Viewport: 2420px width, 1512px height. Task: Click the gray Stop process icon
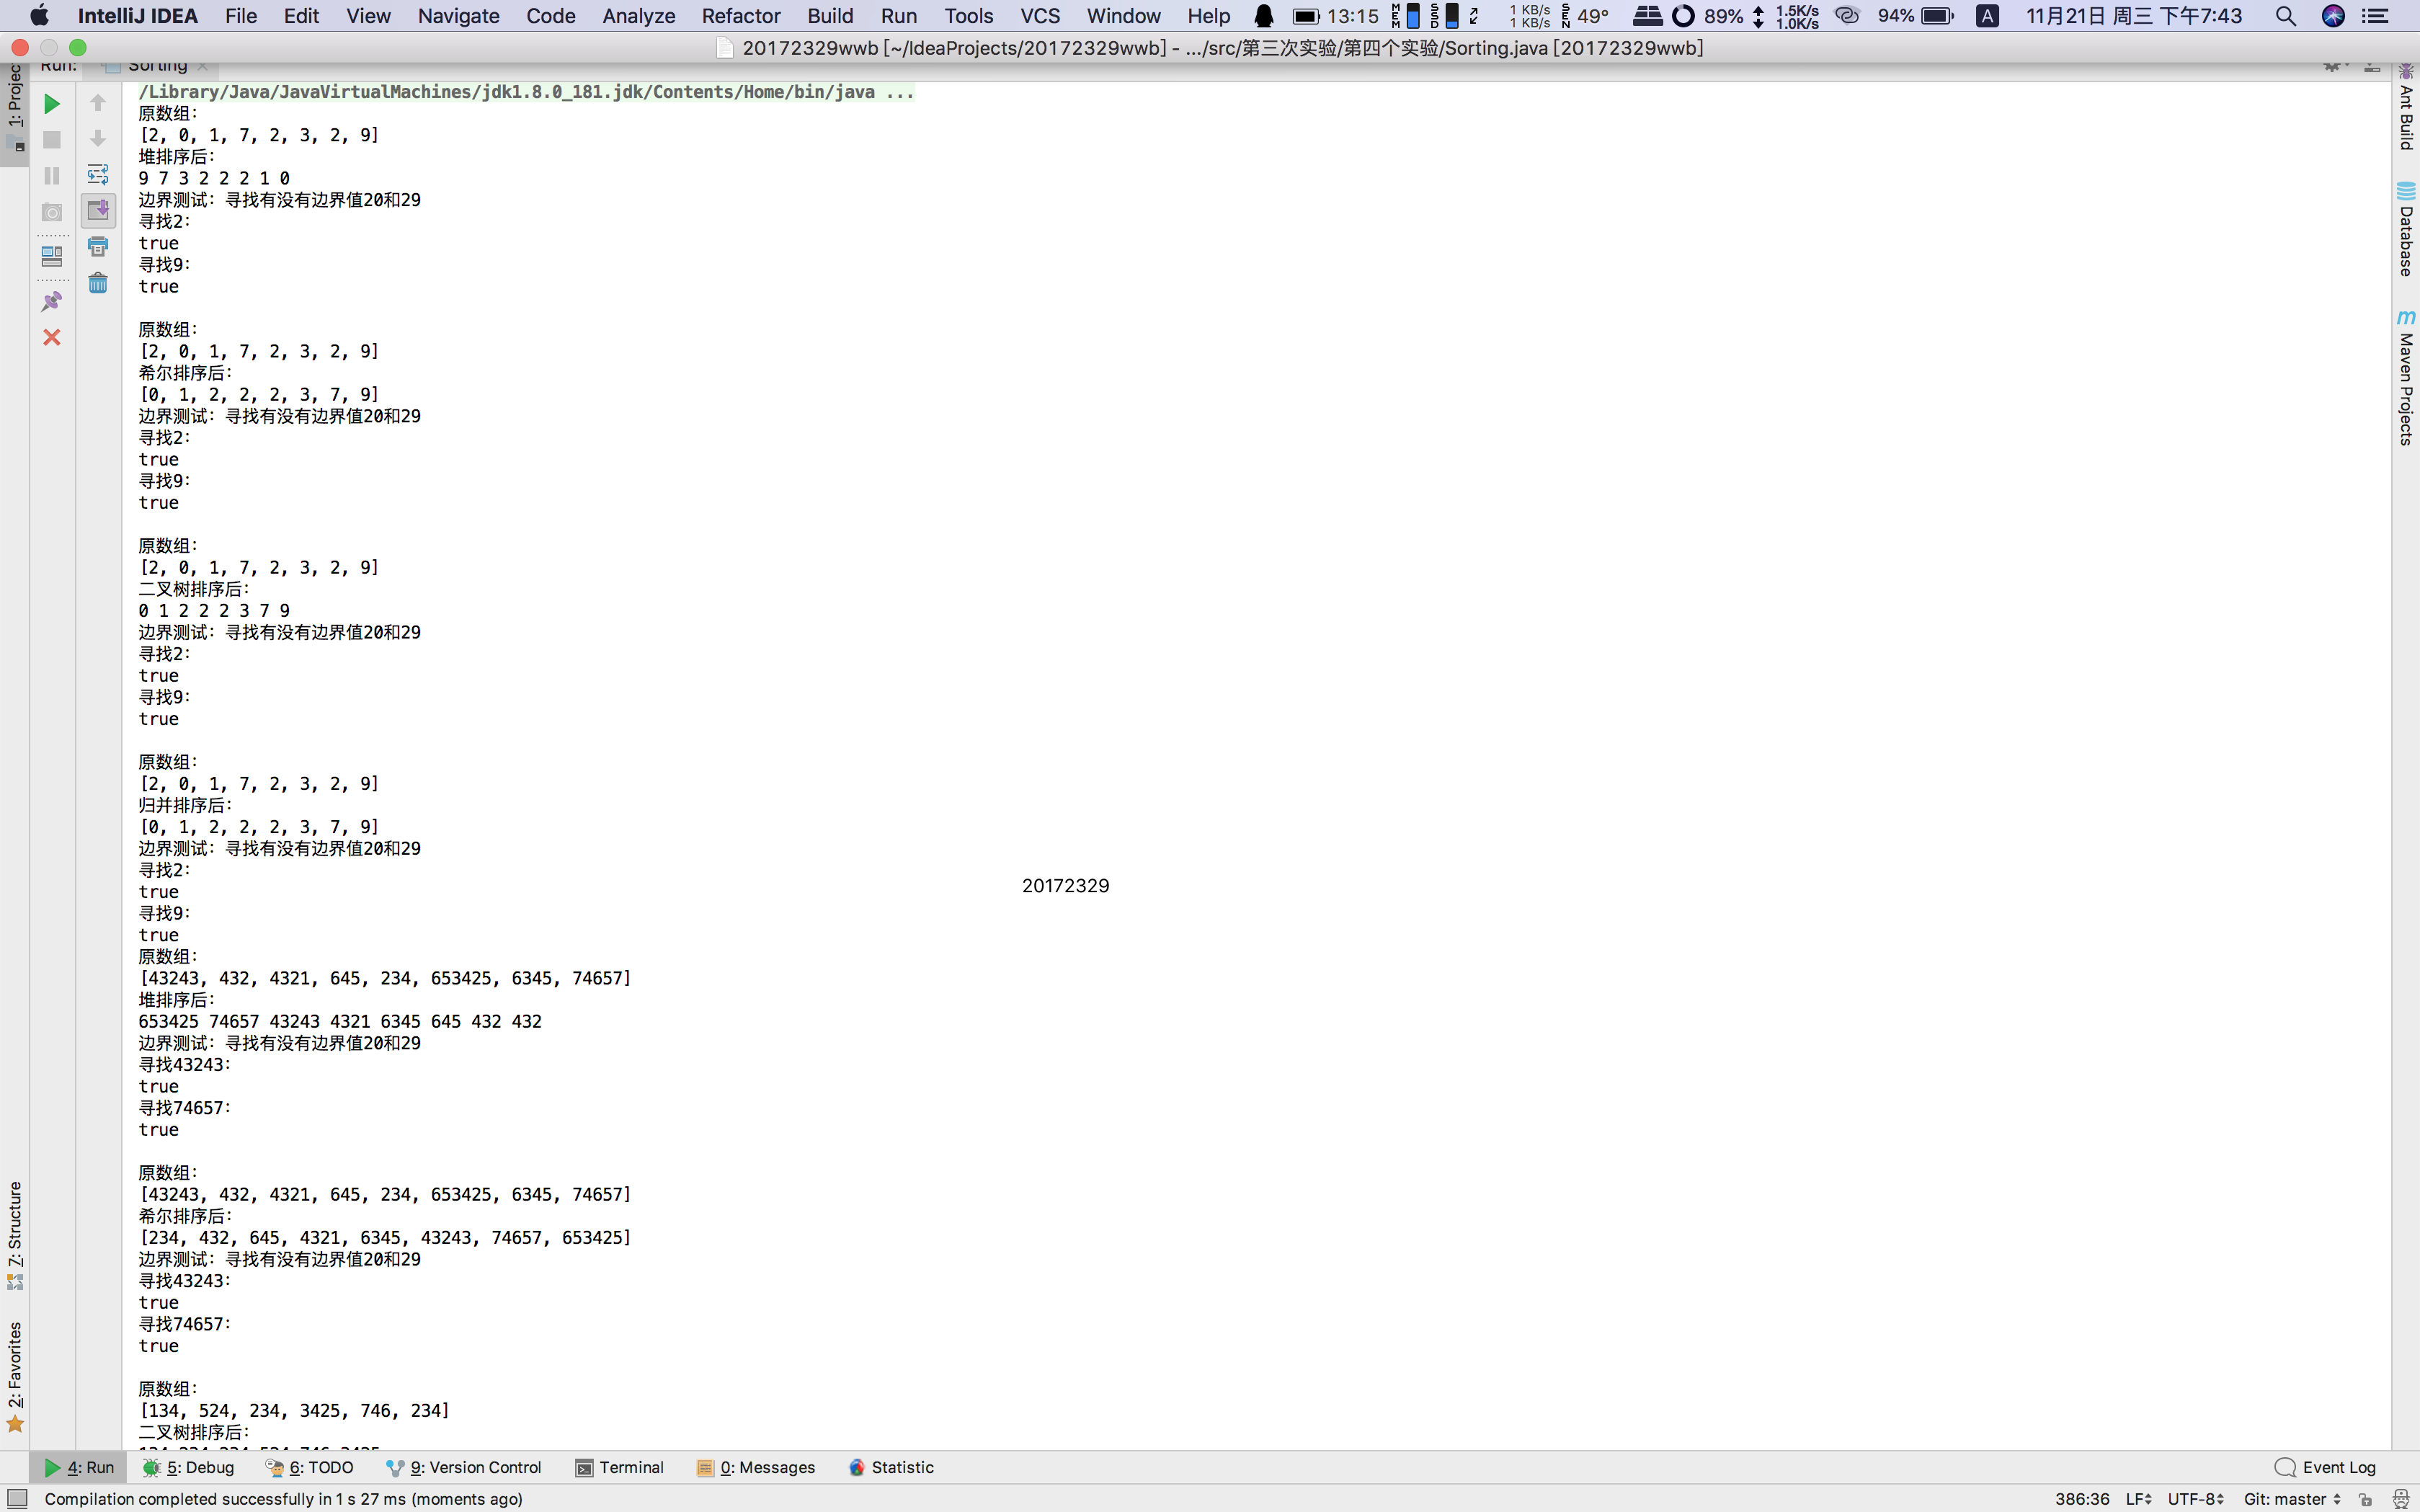click(52, 140)
